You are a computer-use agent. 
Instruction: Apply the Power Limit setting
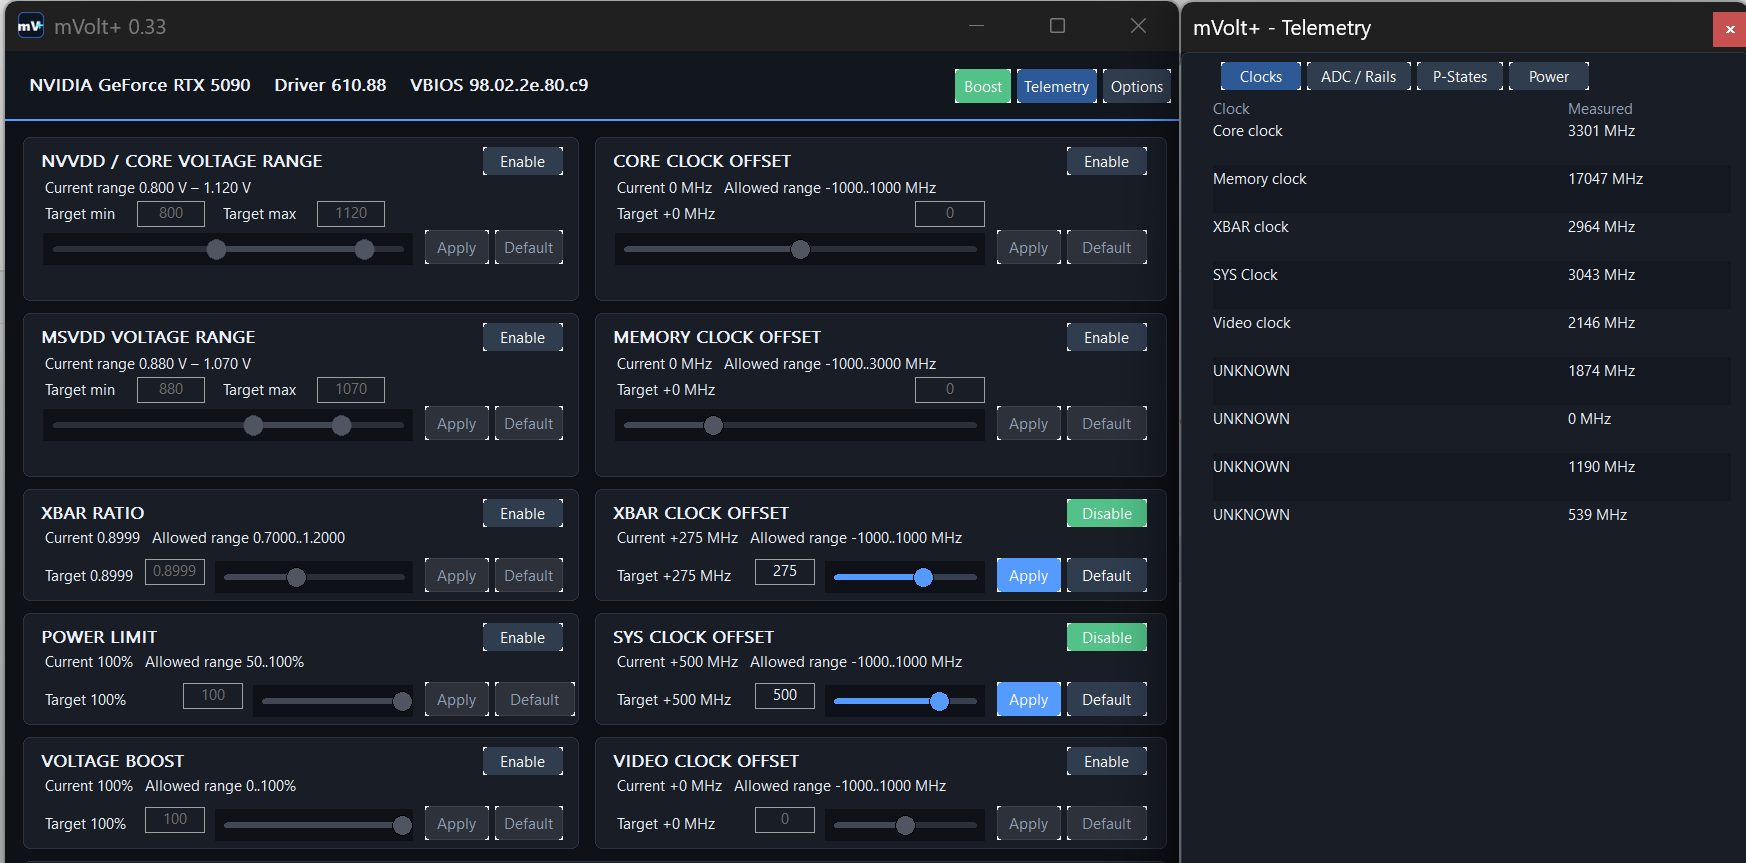tap(457, 700)
